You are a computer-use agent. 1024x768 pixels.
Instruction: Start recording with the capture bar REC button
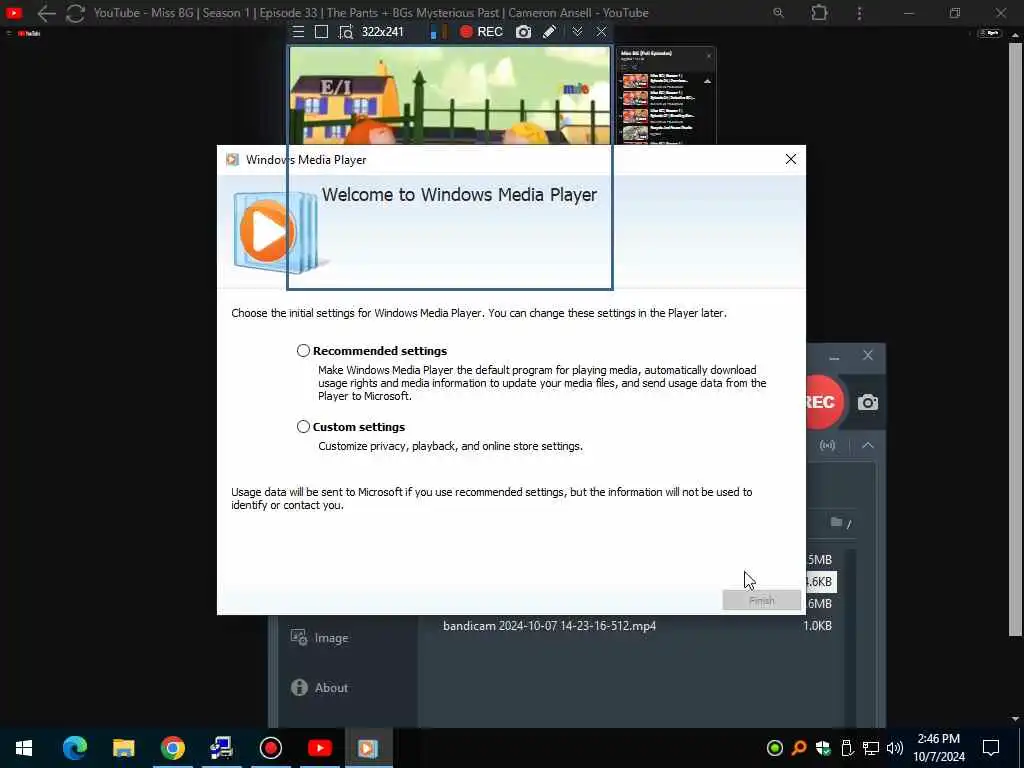(481, 32)
